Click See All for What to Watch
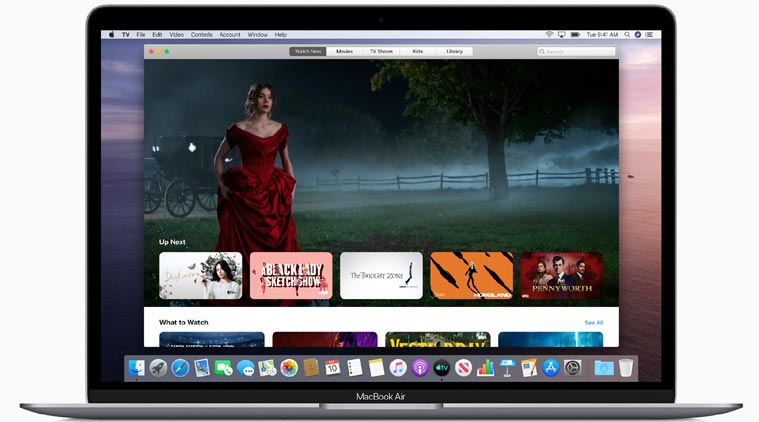The image size is (759, 422). [x=593, y=323]
